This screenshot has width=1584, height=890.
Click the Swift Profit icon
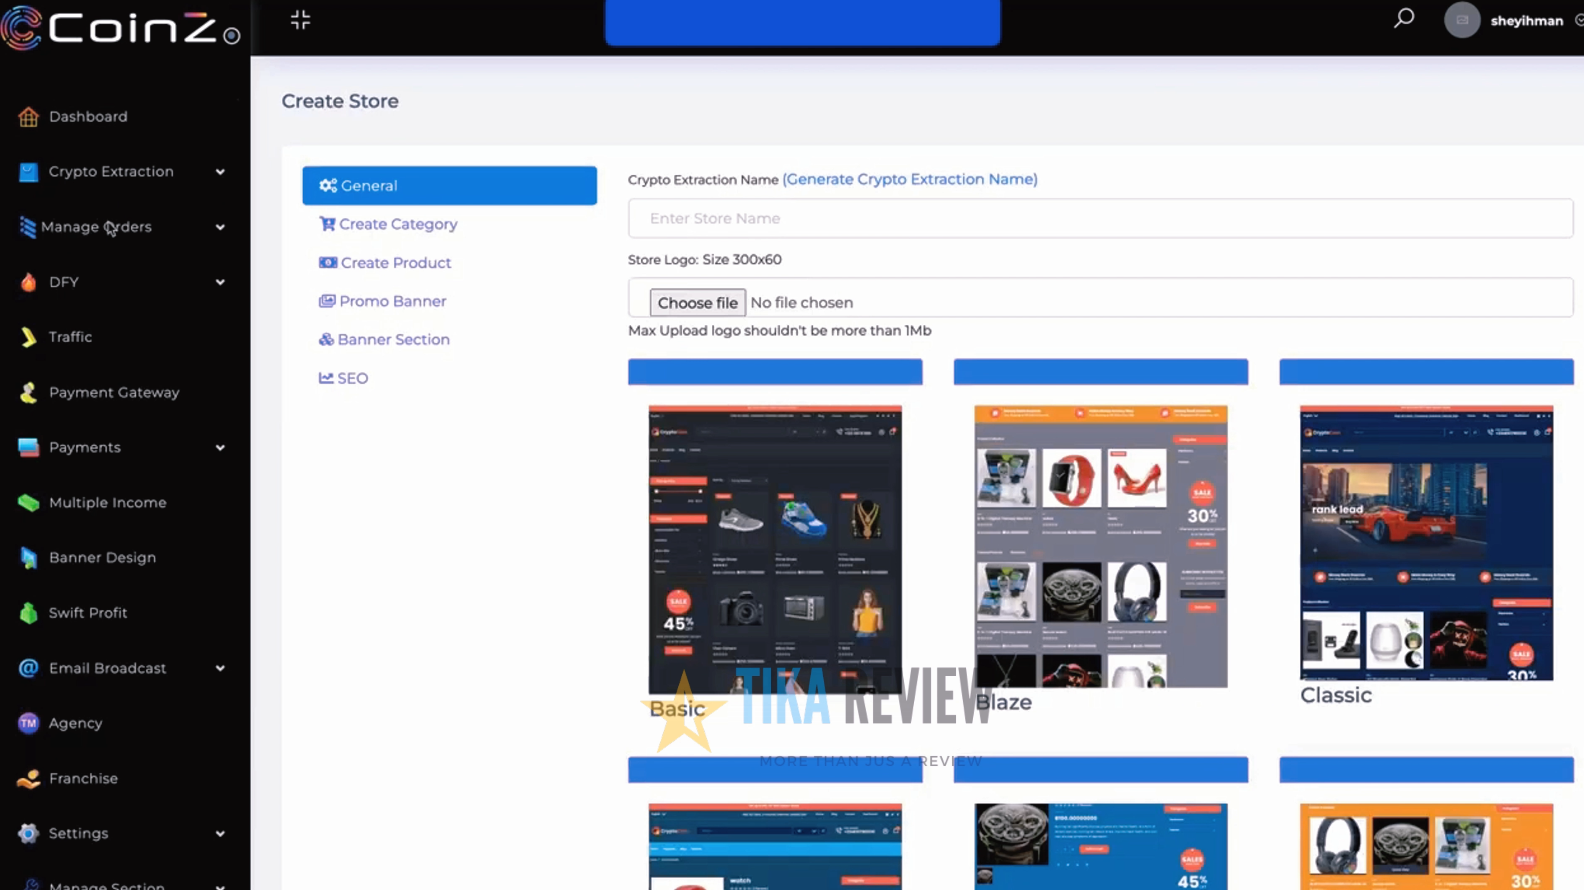[x=28, y=613]
